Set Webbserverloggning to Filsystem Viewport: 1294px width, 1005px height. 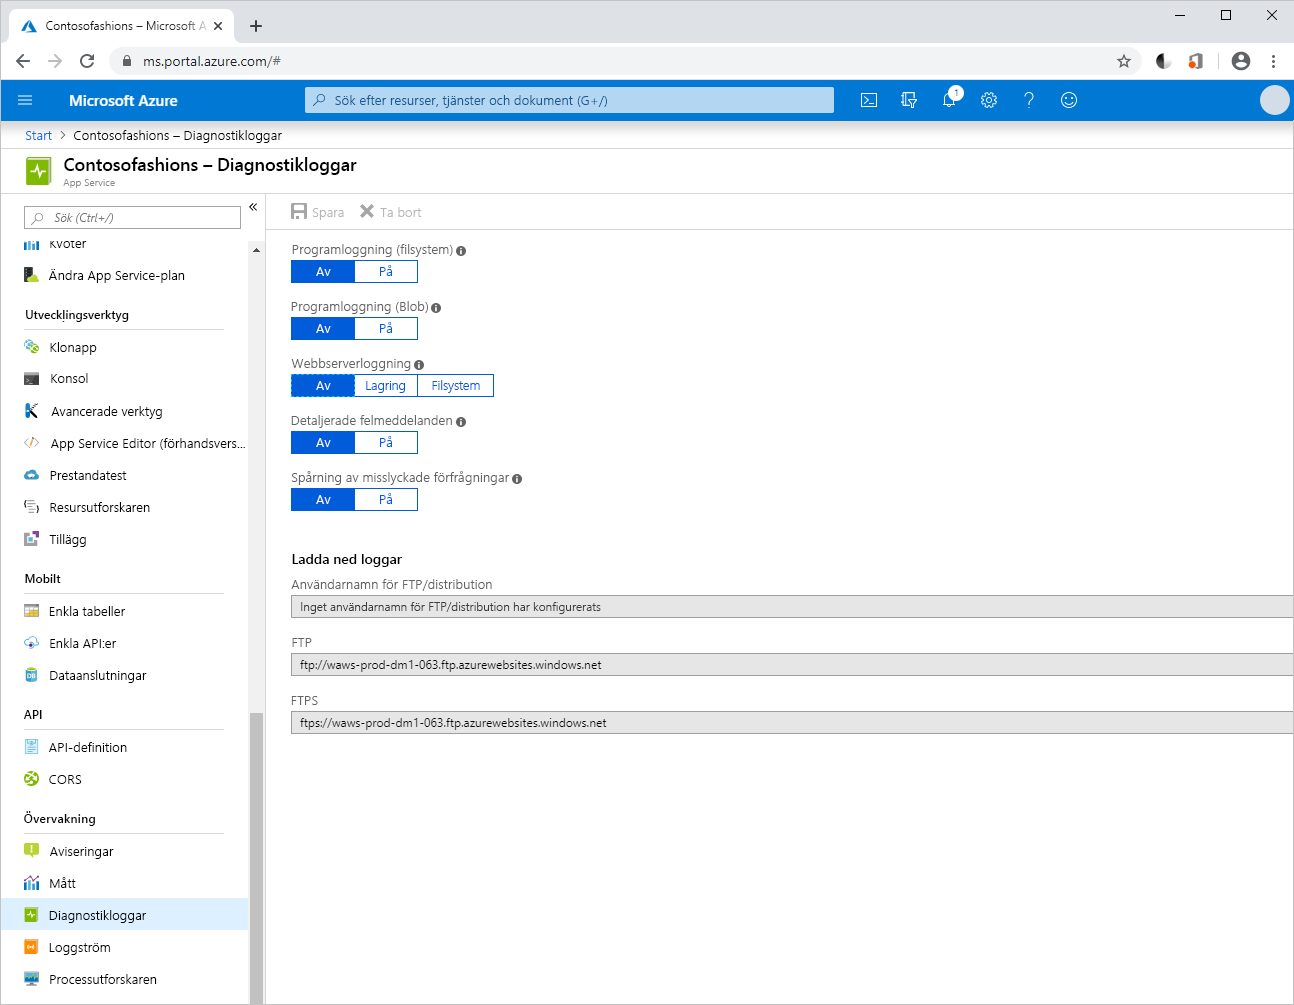pyautogui.click(x=456, y=386)
